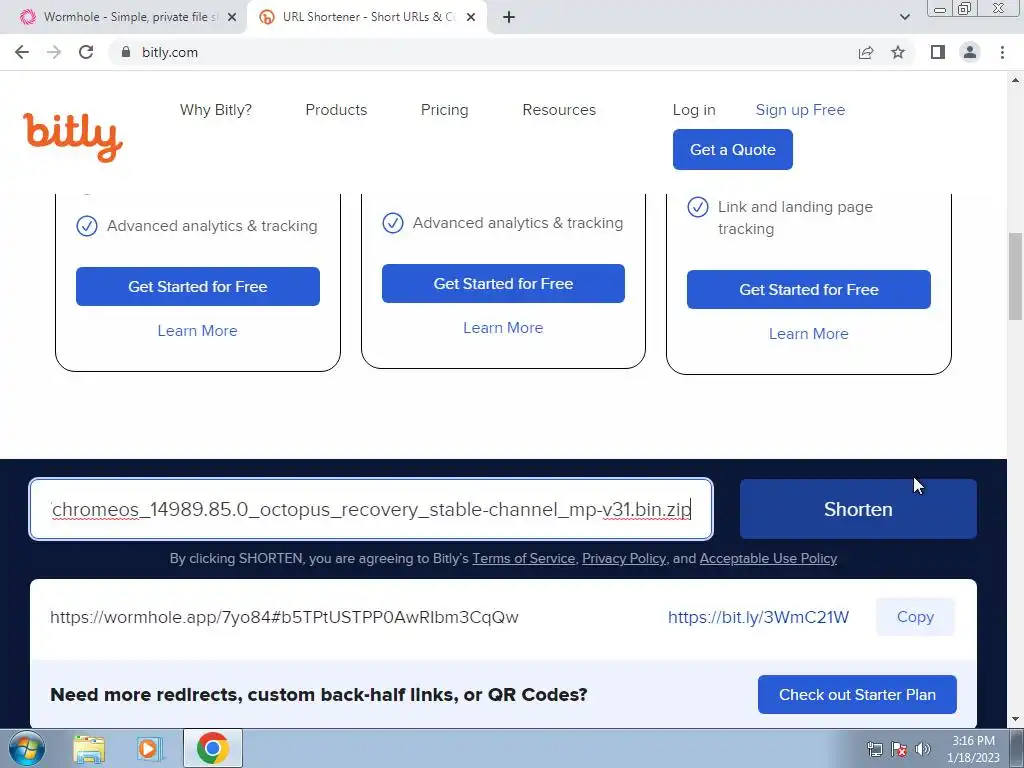Viewport: 1024px width, 768px height.
Task: Click the middle card's Get Started for Free
Action: pyautogui.click(x=503, y=283)
